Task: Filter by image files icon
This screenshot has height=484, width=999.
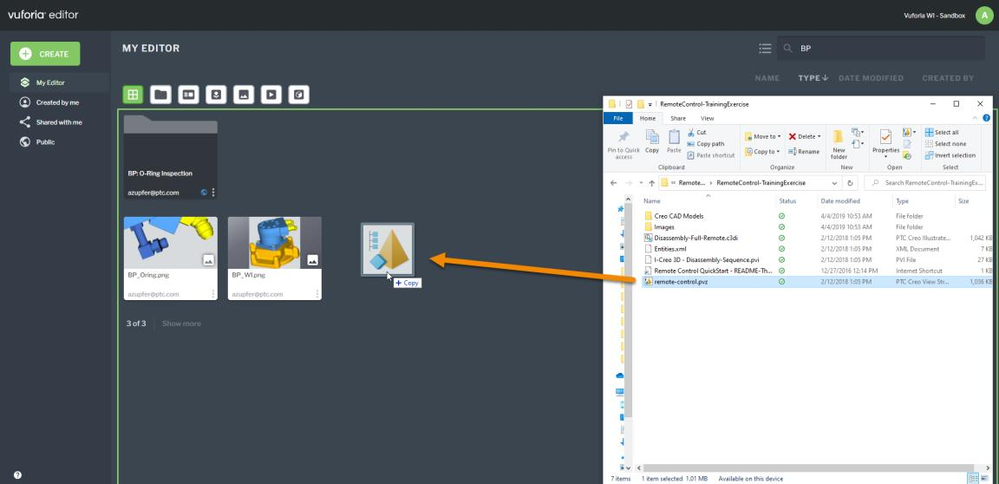Action: (x=243, y=95)
